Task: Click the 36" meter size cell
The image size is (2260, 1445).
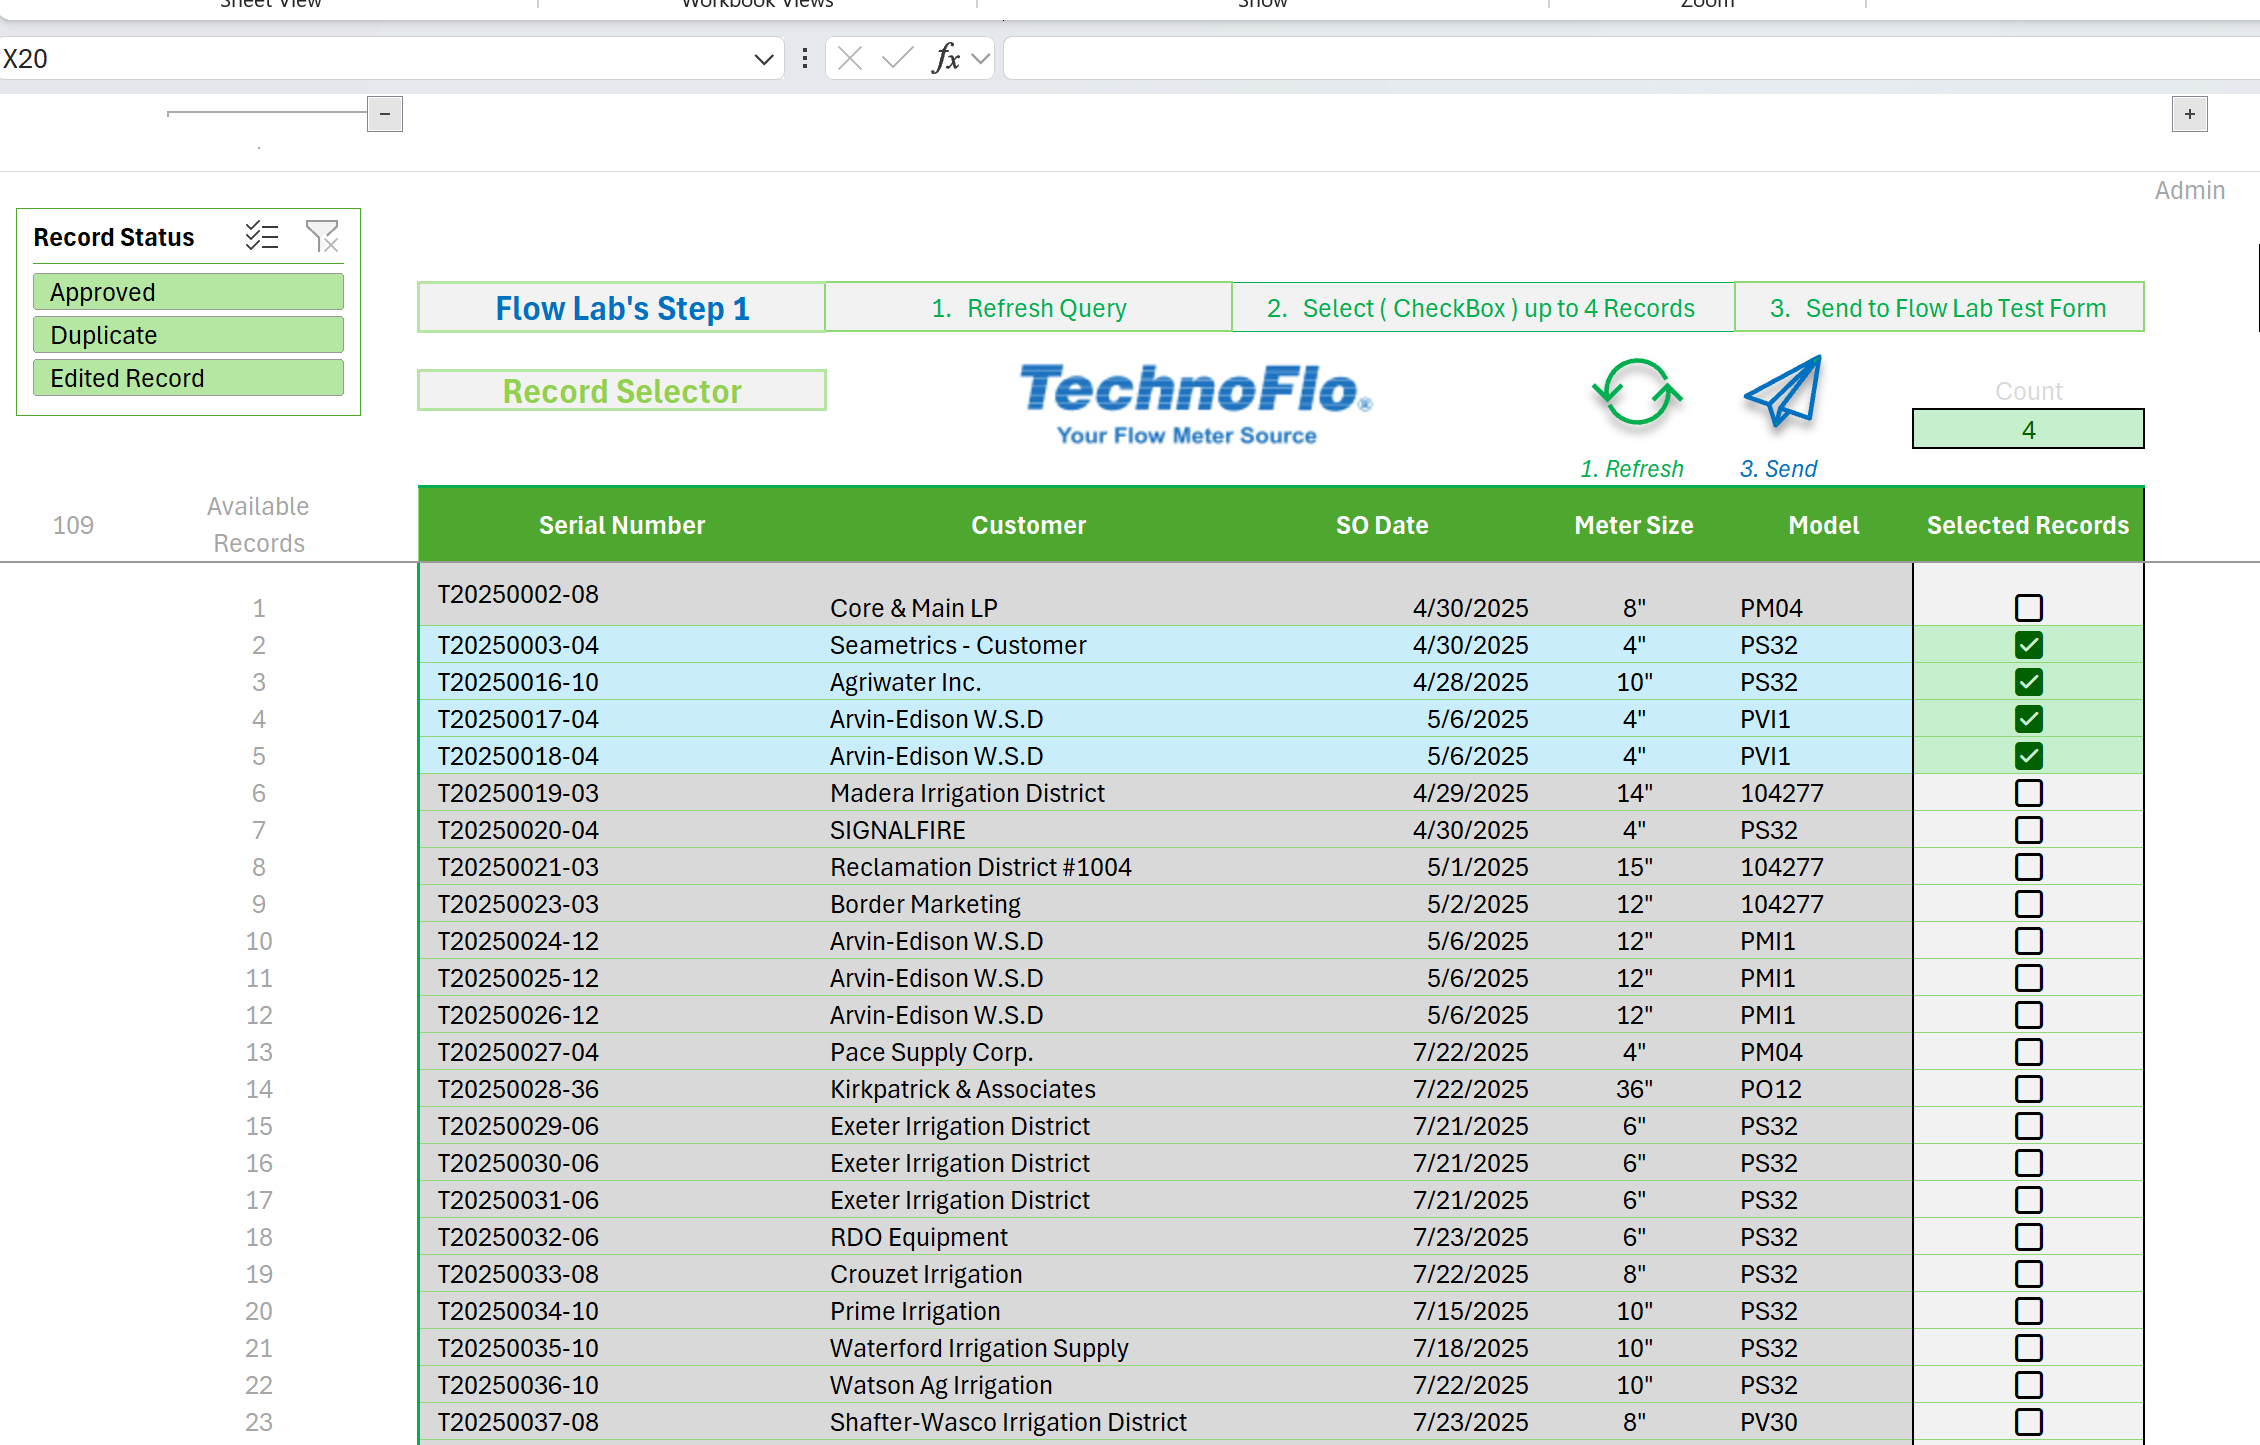Action: pyautogui.click(x=1634, y=1089)
